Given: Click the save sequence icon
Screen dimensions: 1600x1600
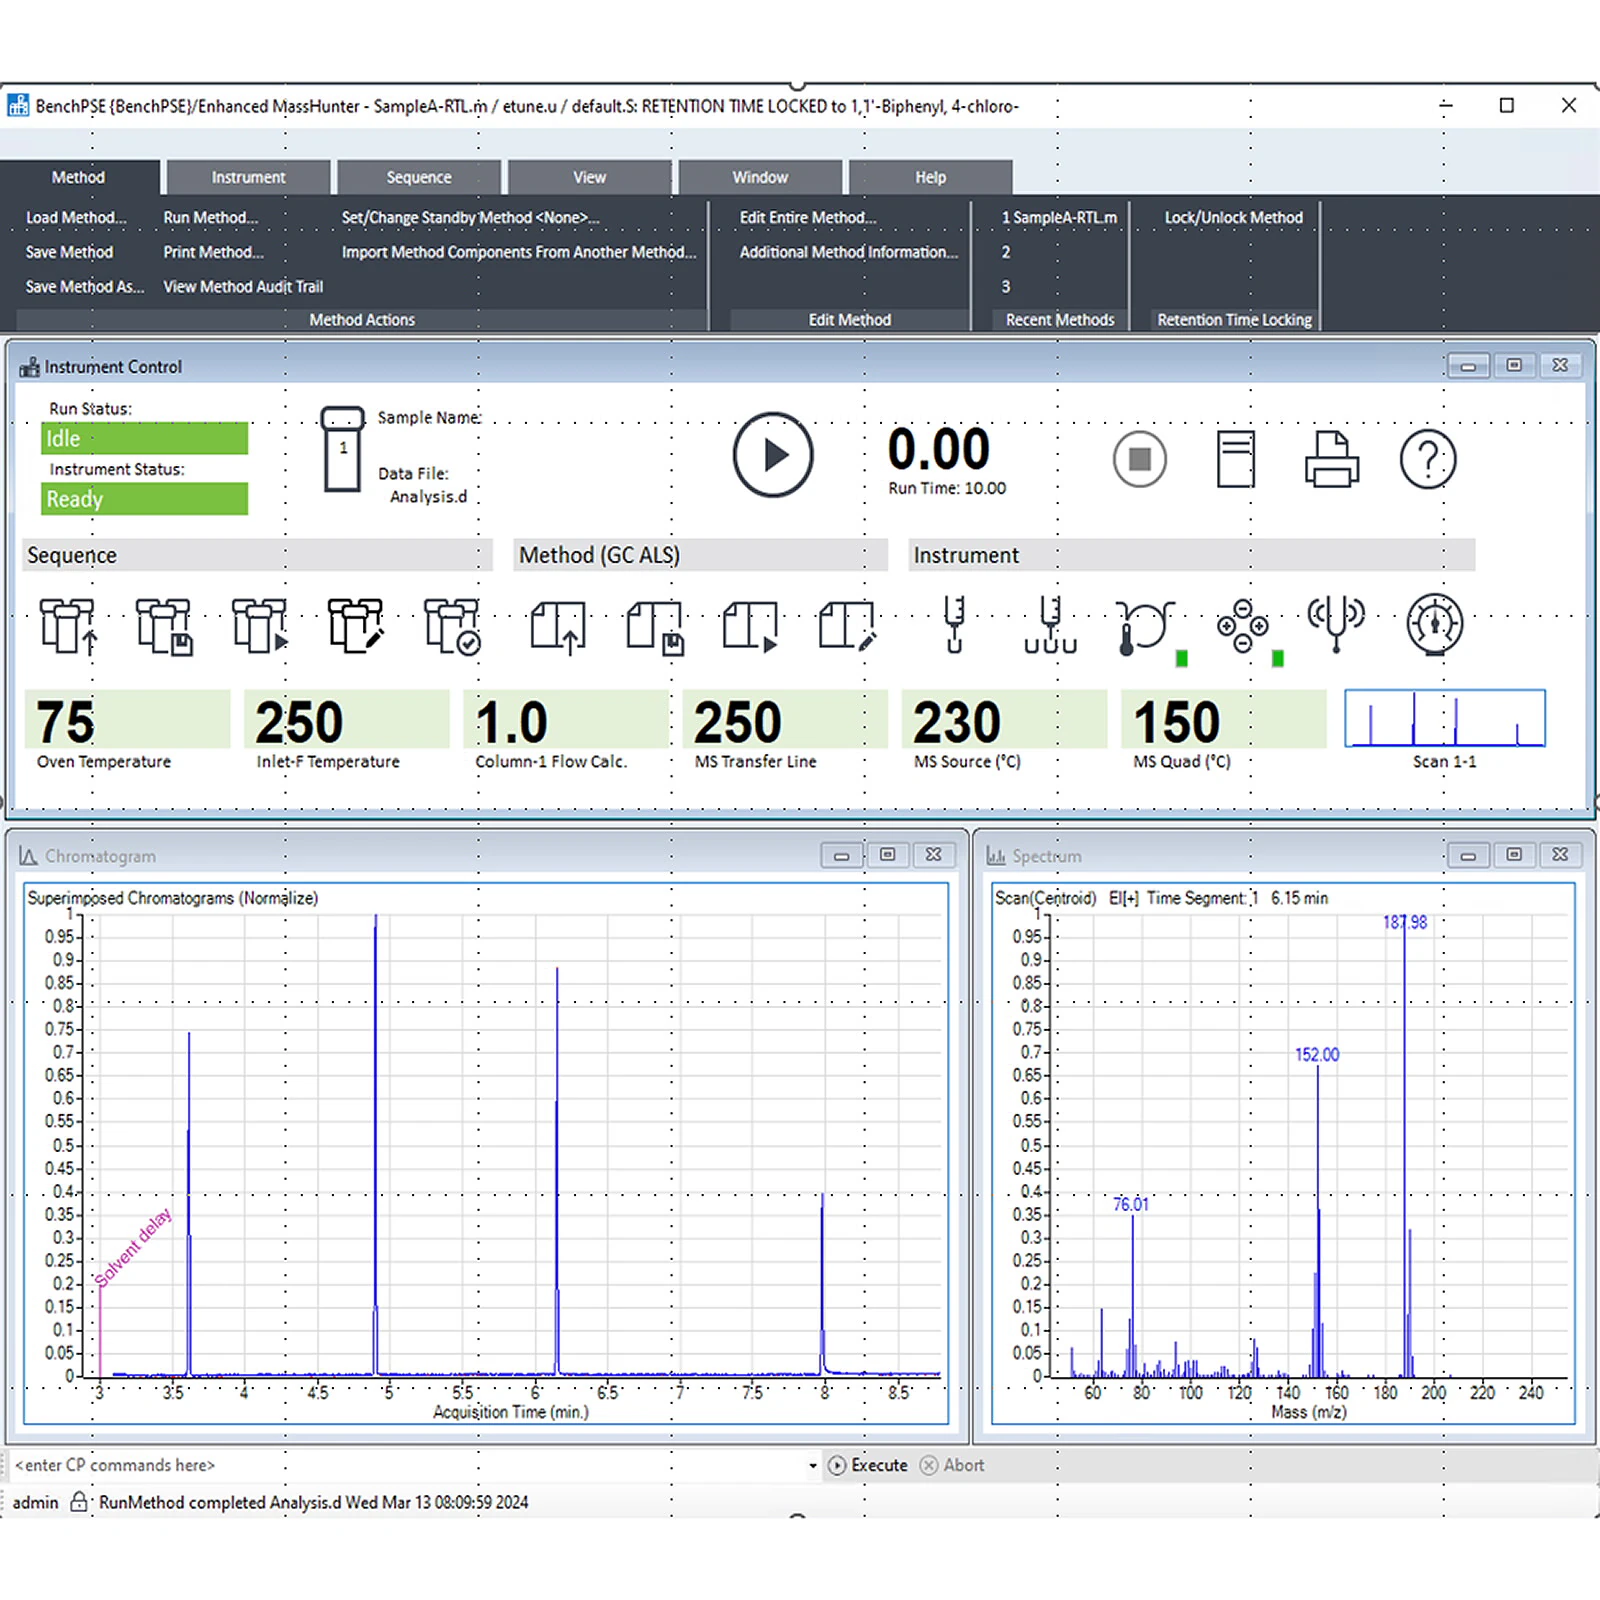Looking at the screenshot, I should click(x=164, y=626).
